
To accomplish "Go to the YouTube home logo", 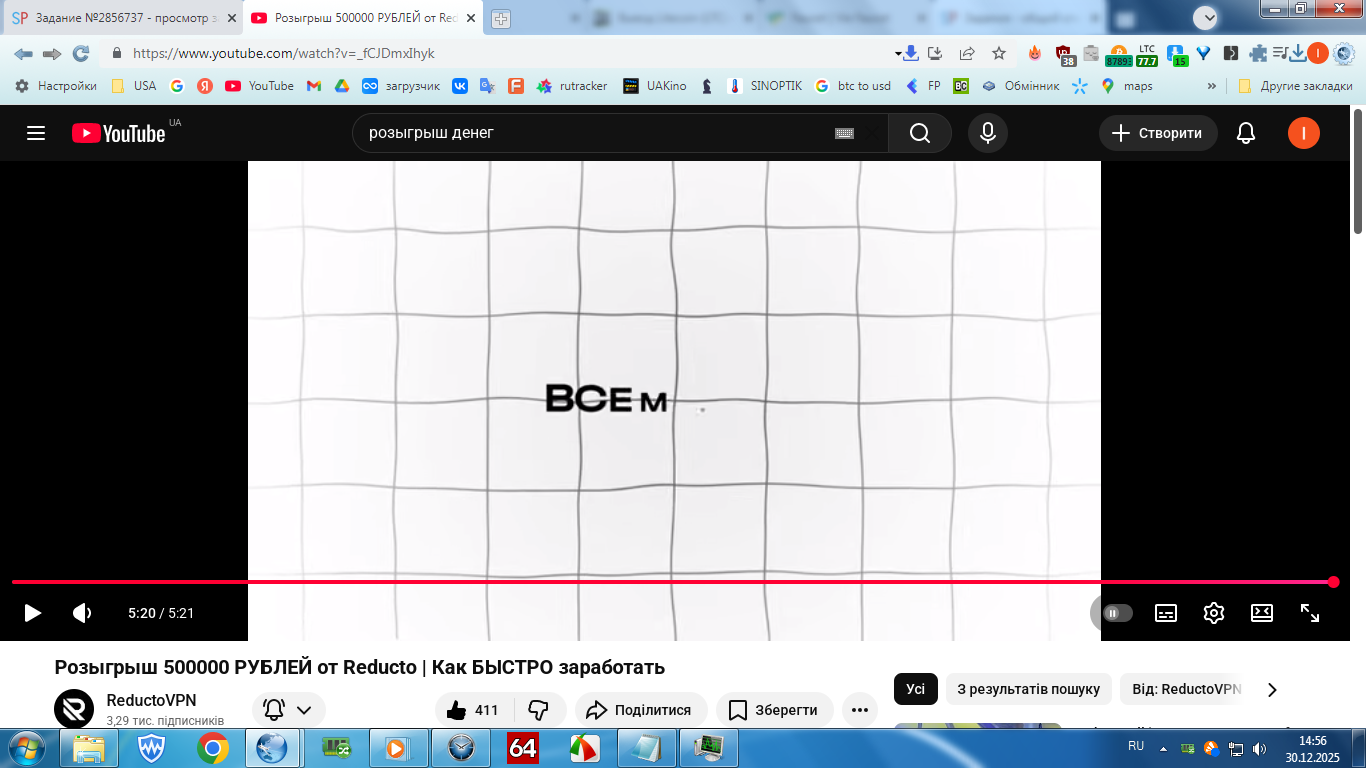I will pyautogui.click(x=118, y=133).
